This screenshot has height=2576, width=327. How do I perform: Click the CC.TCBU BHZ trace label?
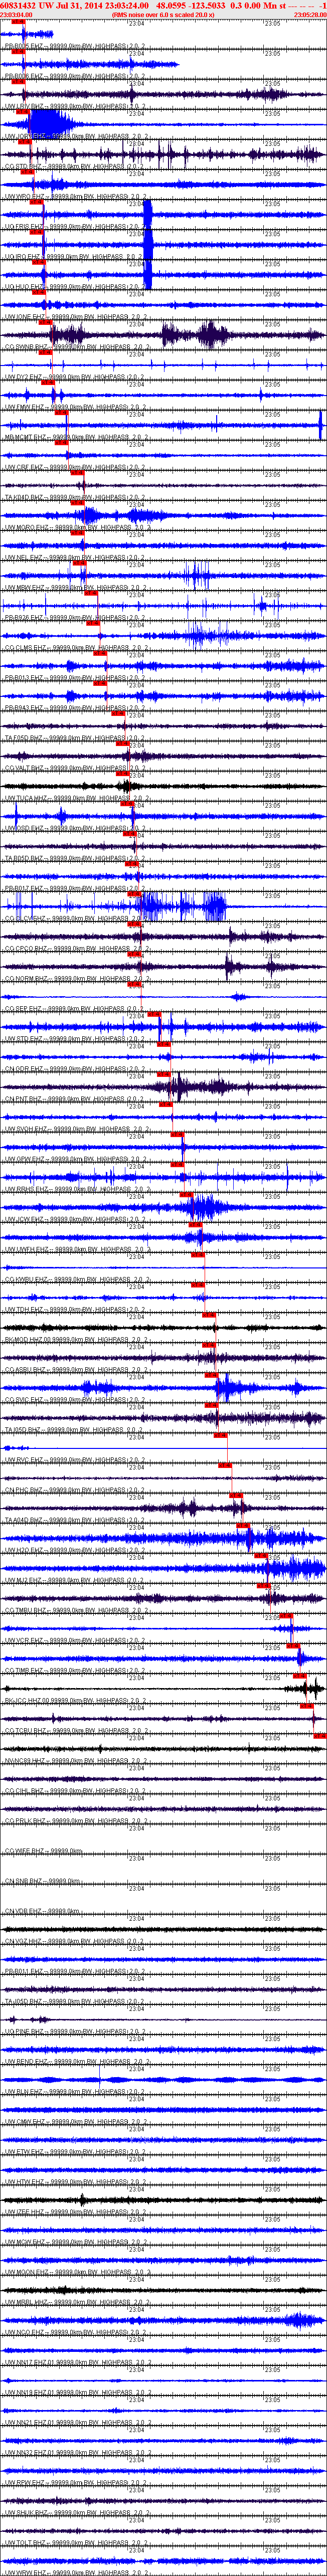[x=75, y=1730]
